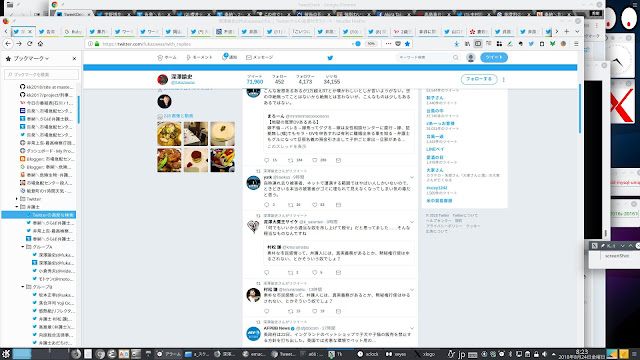640x360 pixels.
Task: Open the first food photo thumbnail
Action: (x=169, y=134)
